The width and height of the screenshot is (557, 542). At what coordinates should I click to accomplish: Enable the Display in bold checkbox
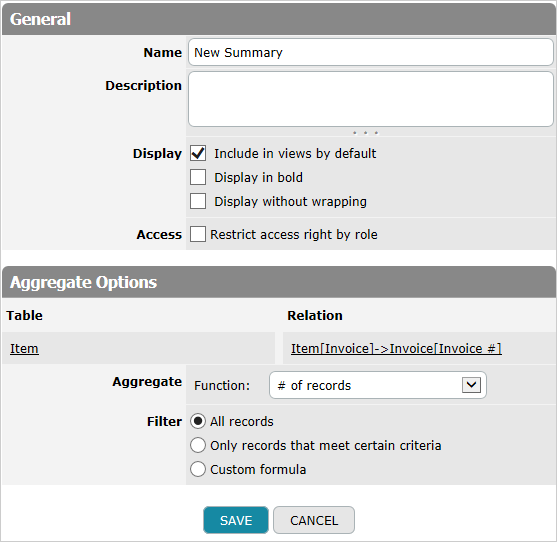[x=198, y=177]
